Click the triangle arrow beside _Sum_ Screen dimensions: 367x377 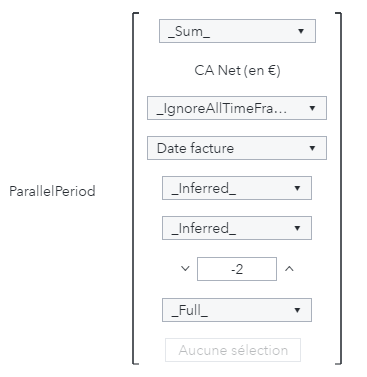(301, 31)
